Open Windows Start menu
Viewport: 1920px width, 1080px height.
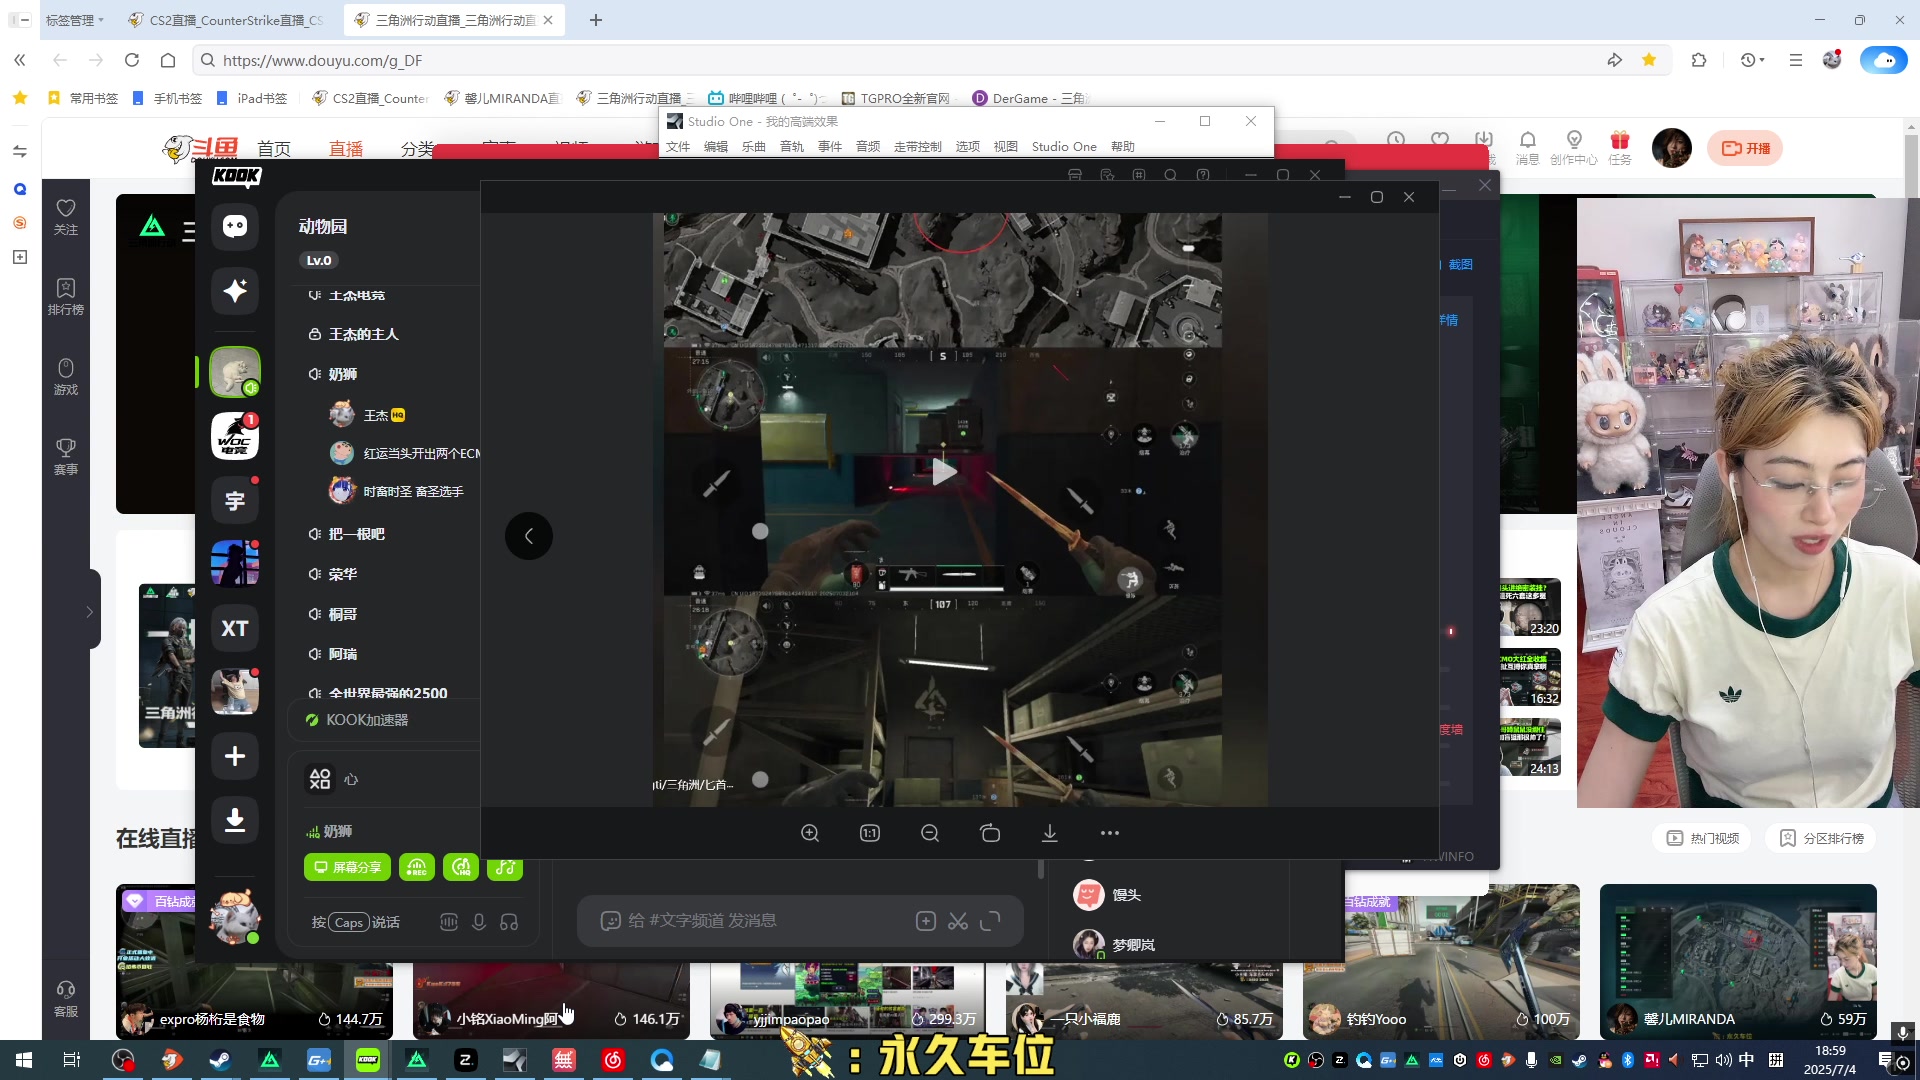coord(24,1060)
